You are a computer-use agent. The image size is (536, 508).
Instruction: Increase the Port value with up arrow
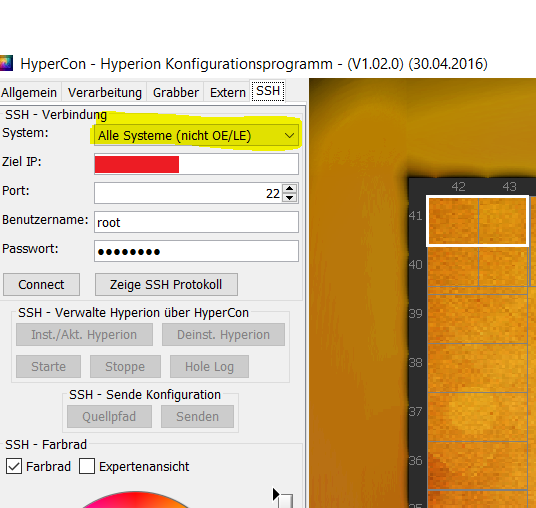click(x=290, y=189)
